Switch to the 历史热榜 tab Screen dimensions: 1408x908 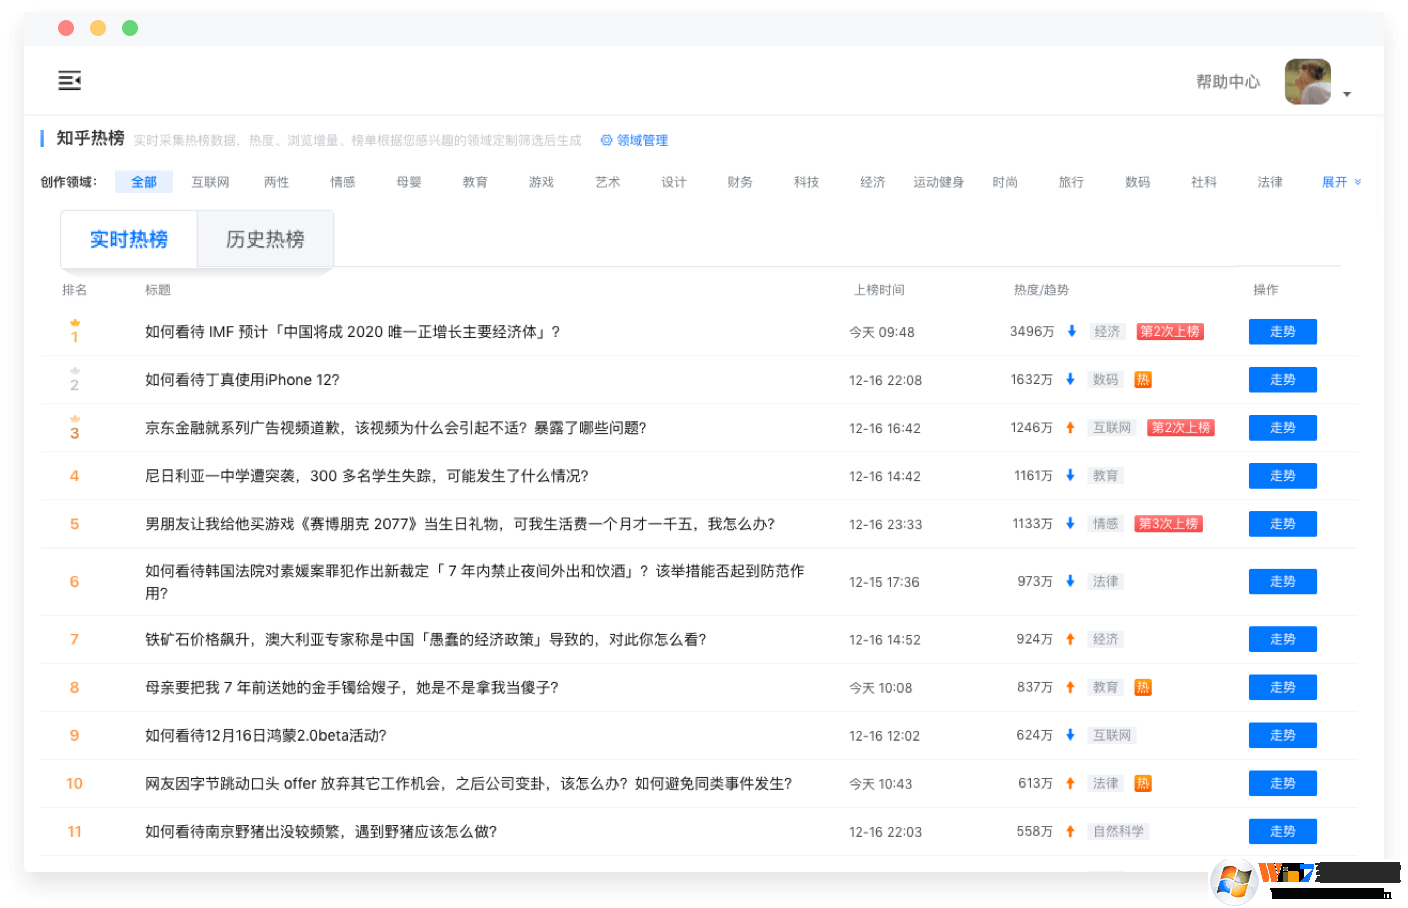pyautogui.click(x=264, y=239)
